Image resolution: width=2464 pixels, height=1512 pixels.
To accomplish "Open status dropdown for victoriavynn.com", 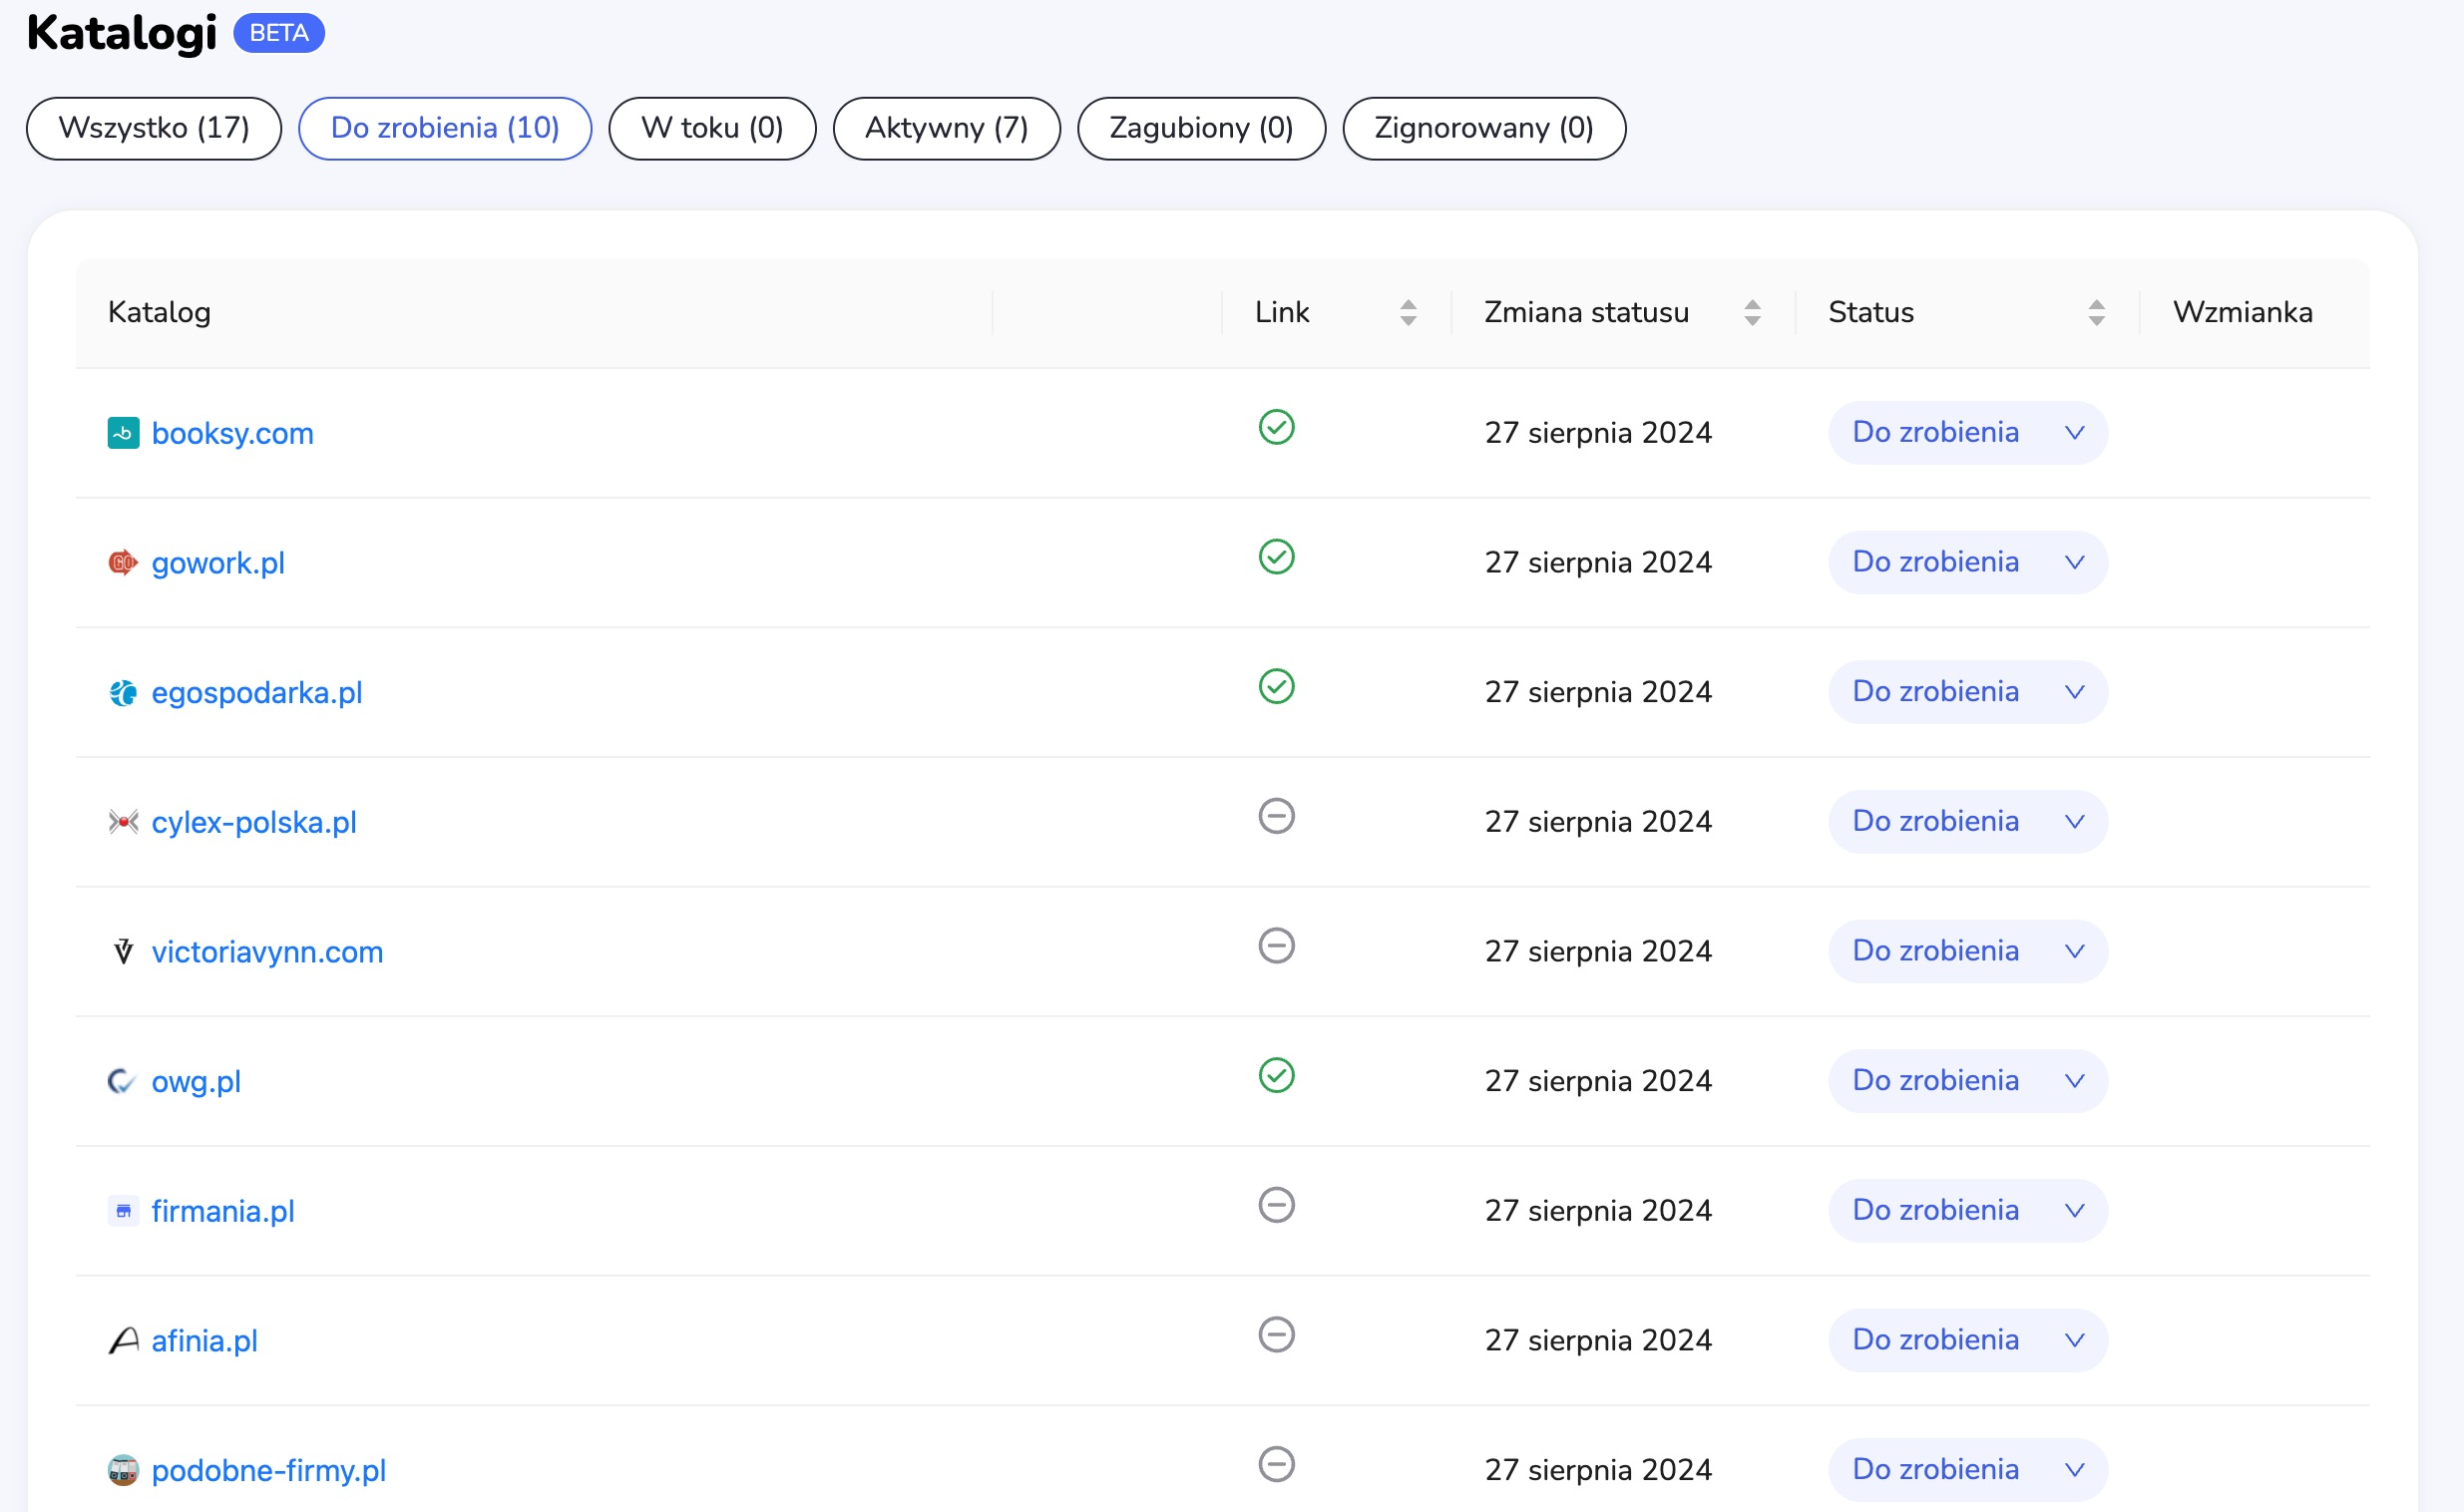I will click(1967, 951).
